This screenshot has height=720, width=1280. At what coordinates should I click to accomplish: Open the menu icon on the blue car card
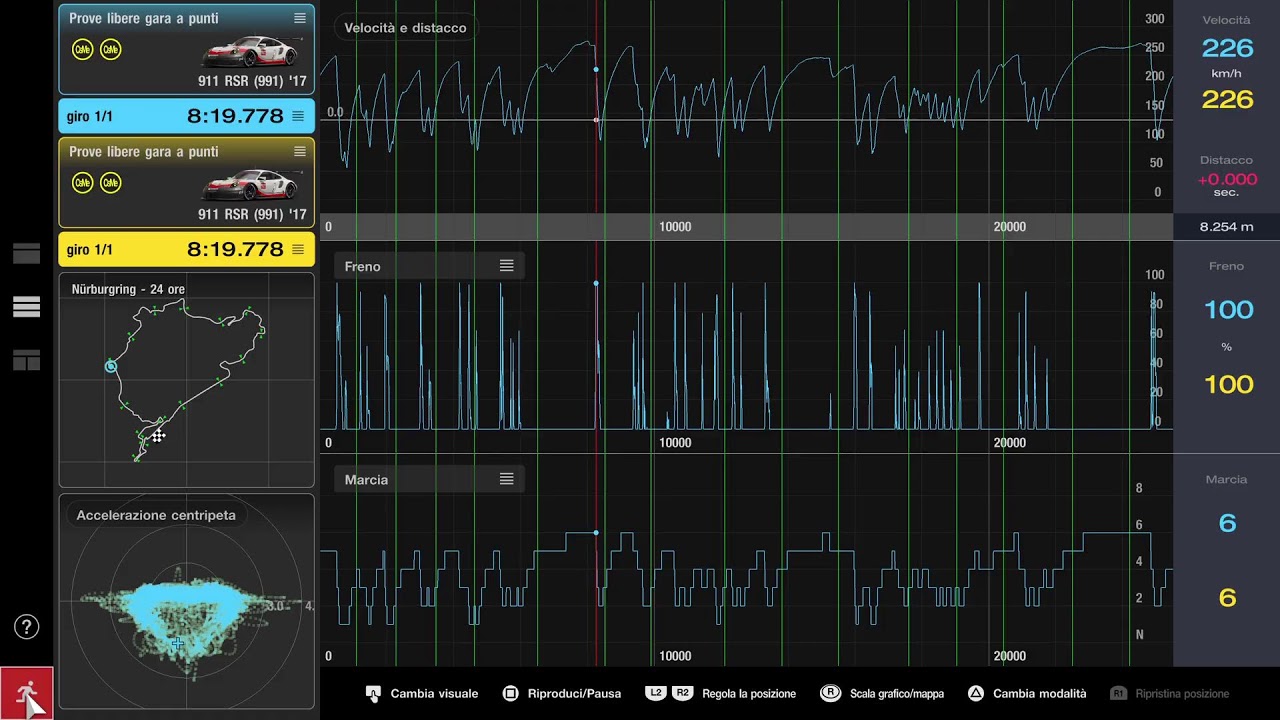pyautogui.click(x=300, y=19)
